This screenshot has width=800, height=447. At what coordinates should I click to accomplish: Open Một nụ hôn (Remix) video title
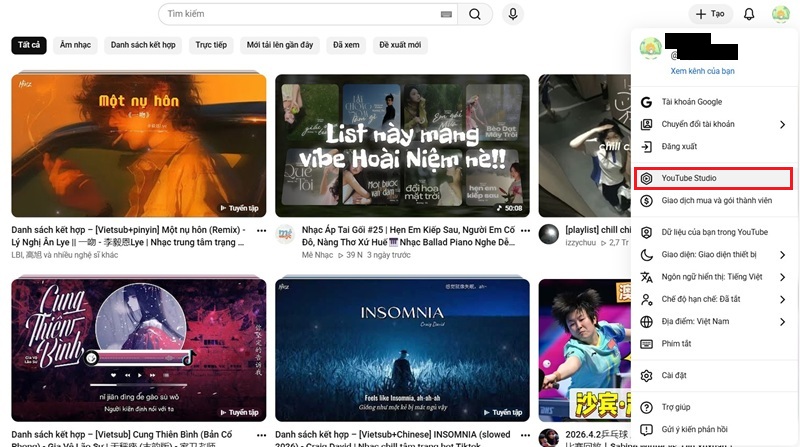click(x=129, y=236)
